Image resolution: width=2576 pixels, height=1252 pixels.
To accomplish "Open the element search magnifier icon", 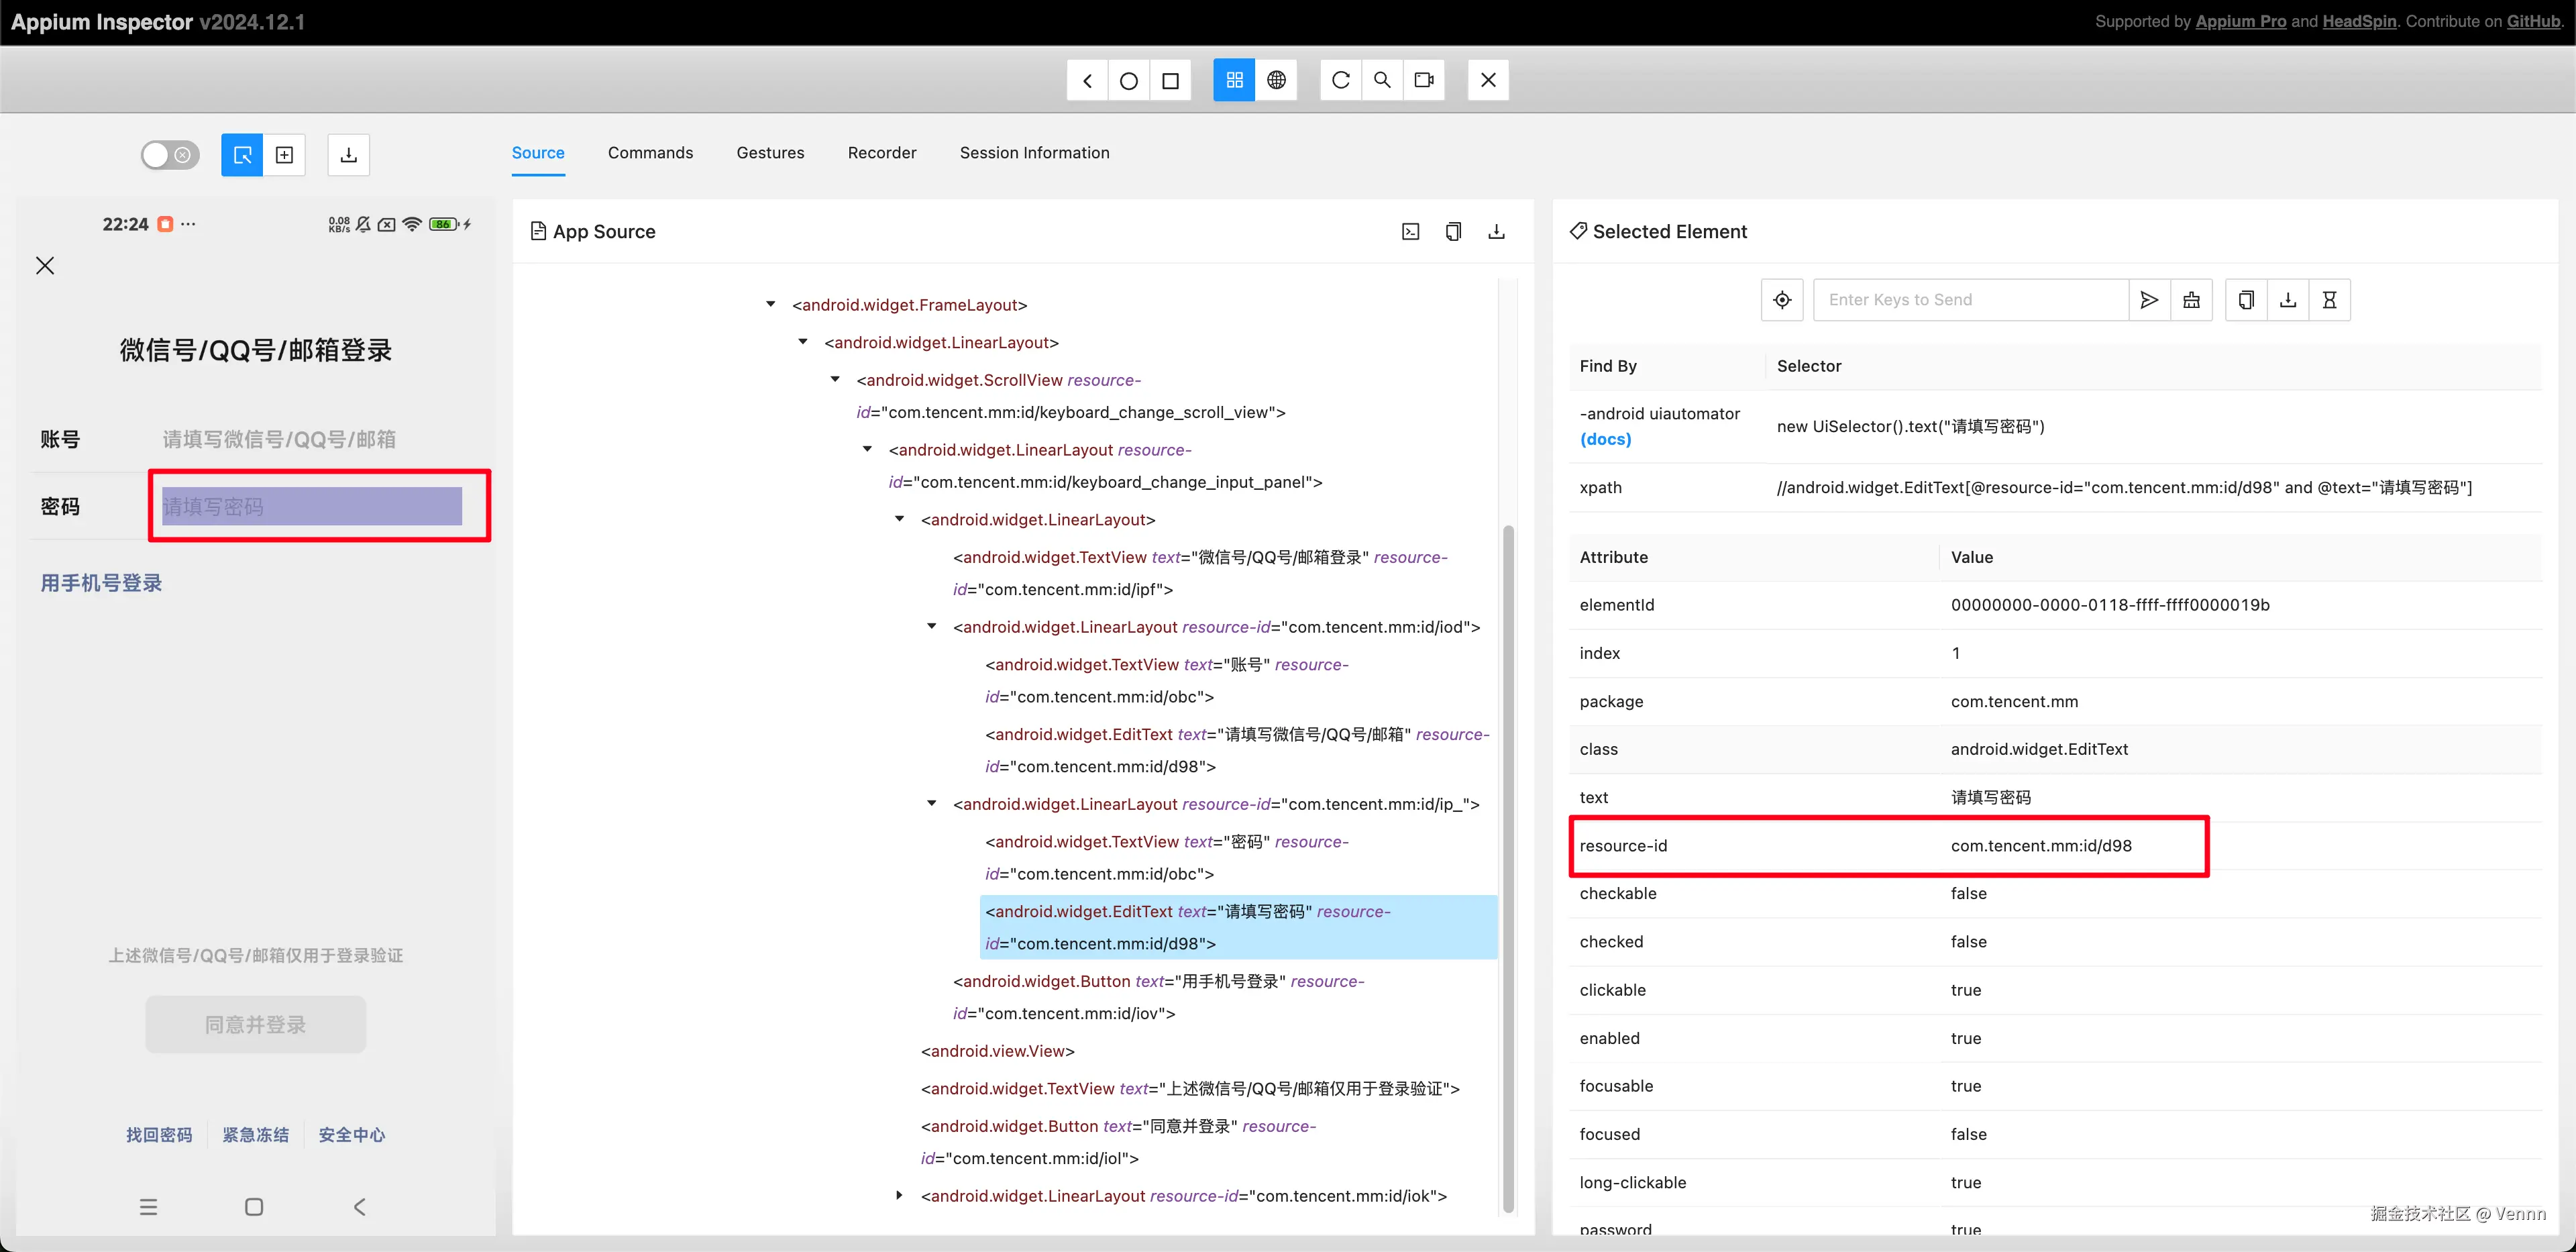I will [1382, 80].
